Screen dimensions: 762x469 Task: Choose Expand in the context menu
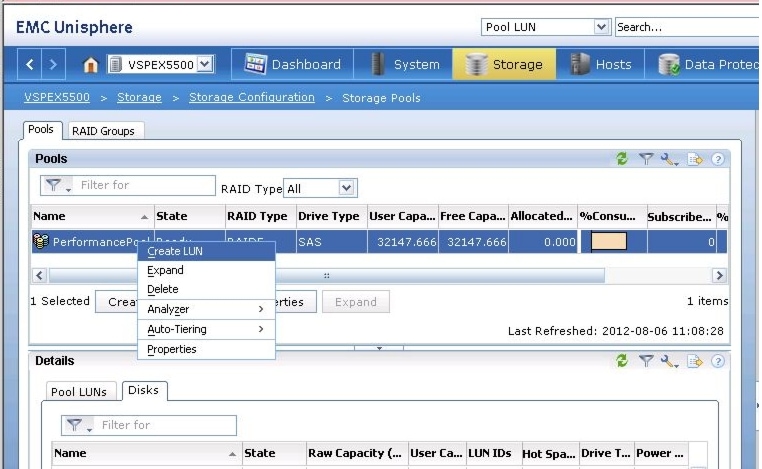207,270
